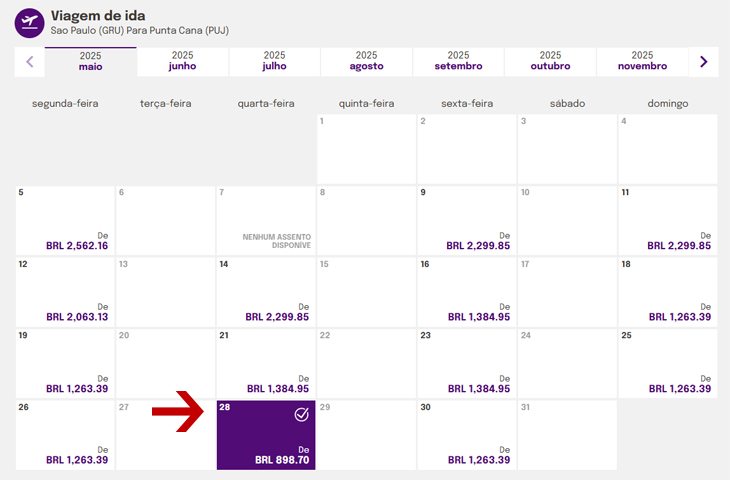
Task: Select the maio 2025 tab
Action: tap(90, 61)
